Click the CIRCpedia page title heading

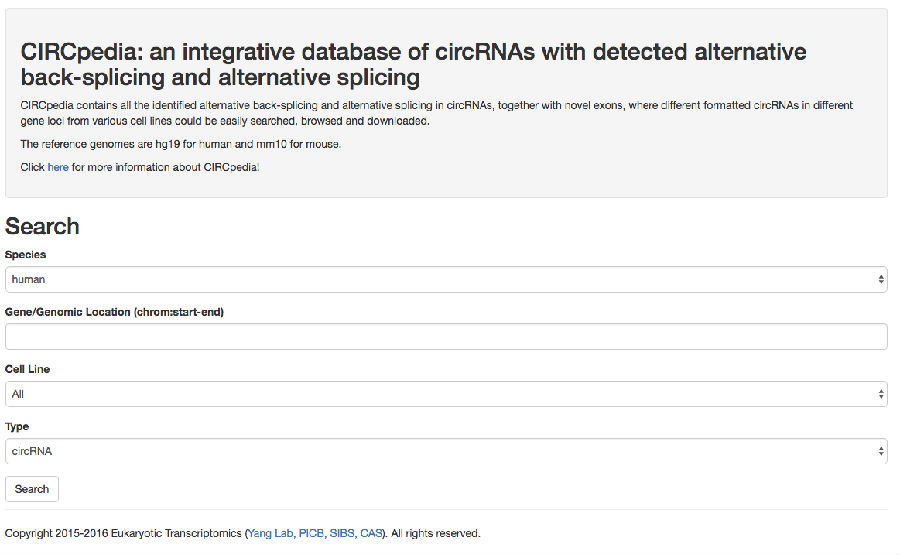pyautogui.click(x=413, y=64)
